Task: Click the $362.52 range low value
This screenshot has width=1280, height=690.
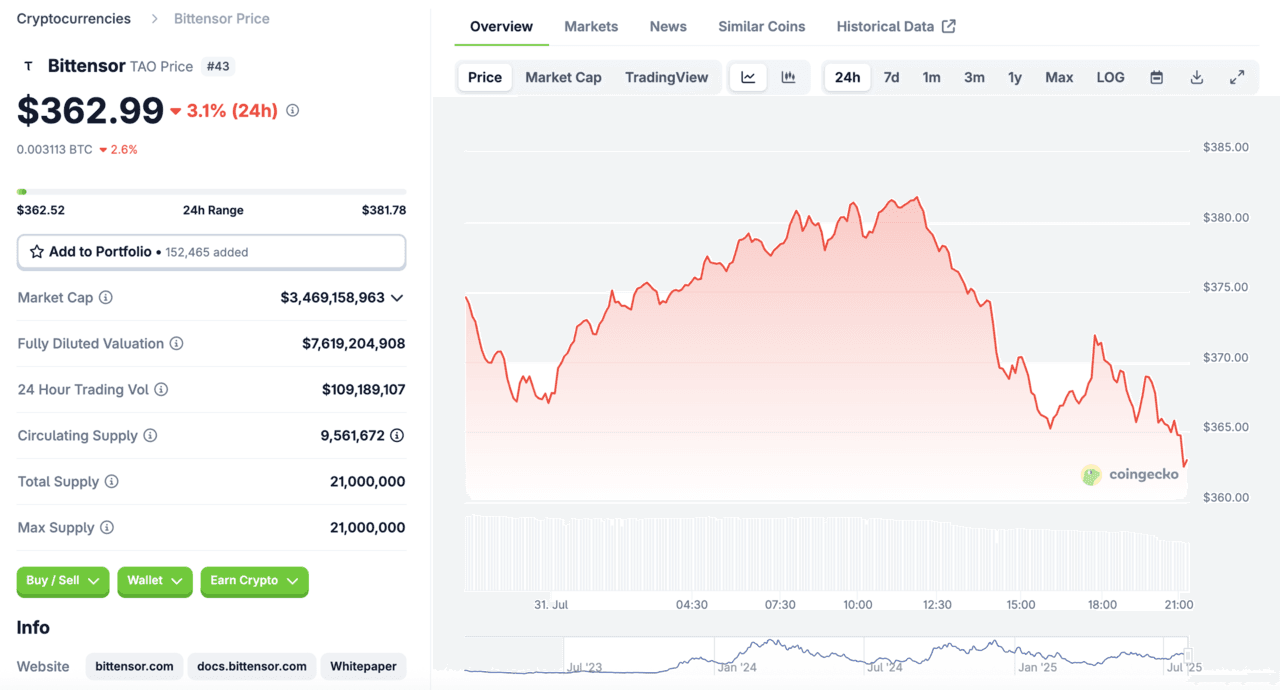Action: point(41,210)
